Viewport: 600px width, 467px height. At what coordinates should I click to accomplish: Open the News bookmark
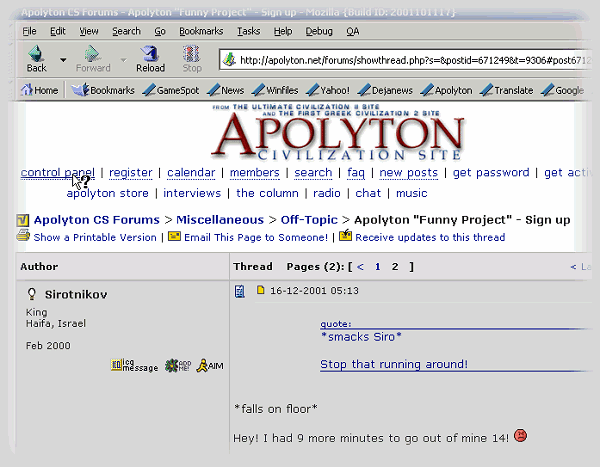(225, 90)
